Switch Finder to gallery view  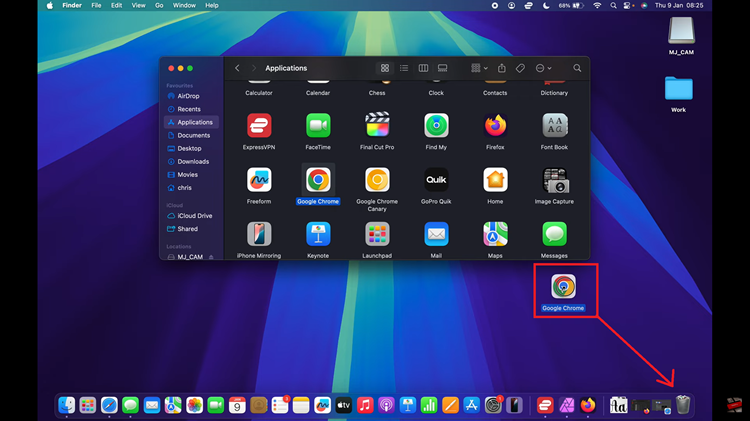tap(442, 68)
